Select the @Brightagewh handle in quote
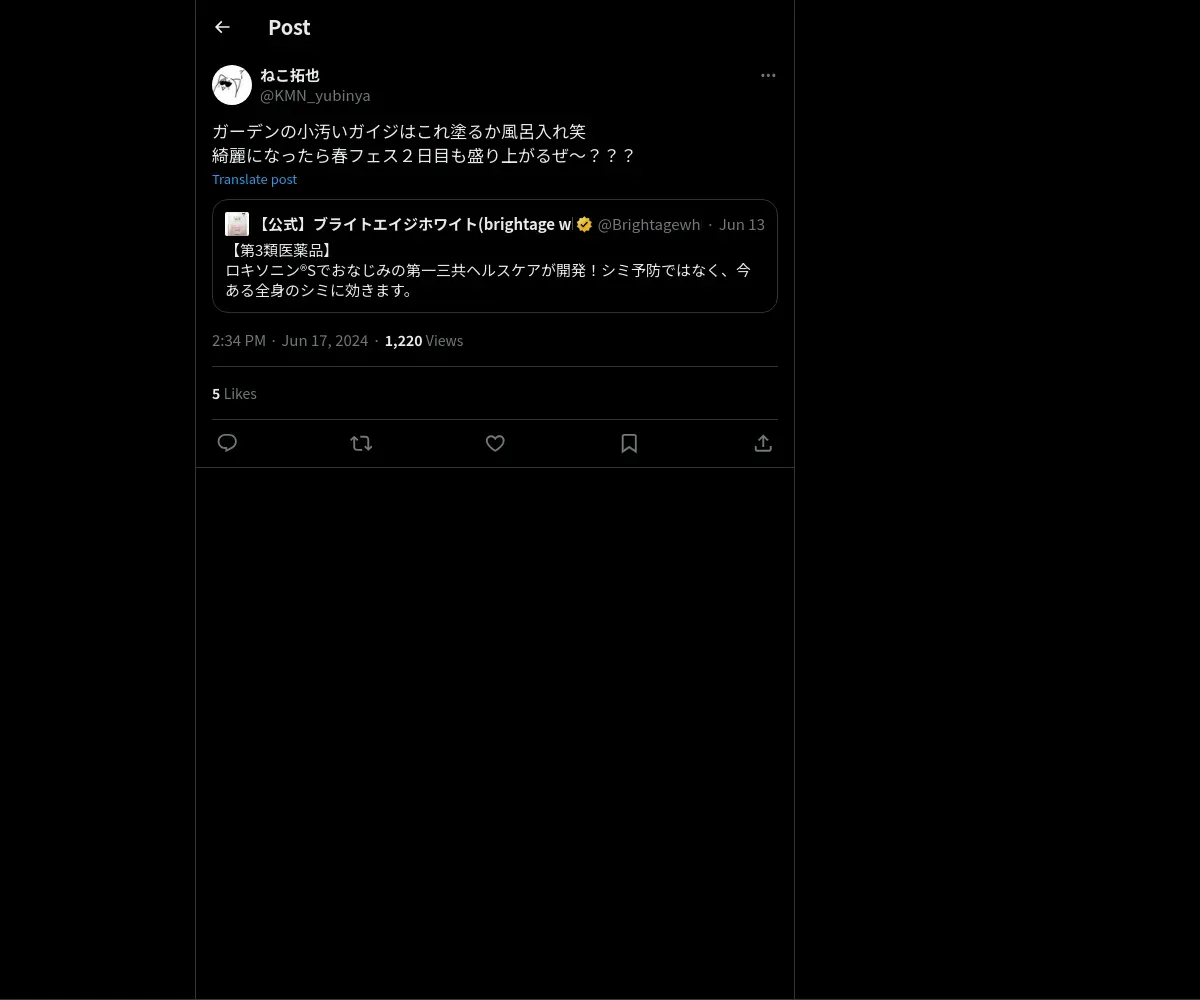 pyautogui.click(x=649, y=224)
